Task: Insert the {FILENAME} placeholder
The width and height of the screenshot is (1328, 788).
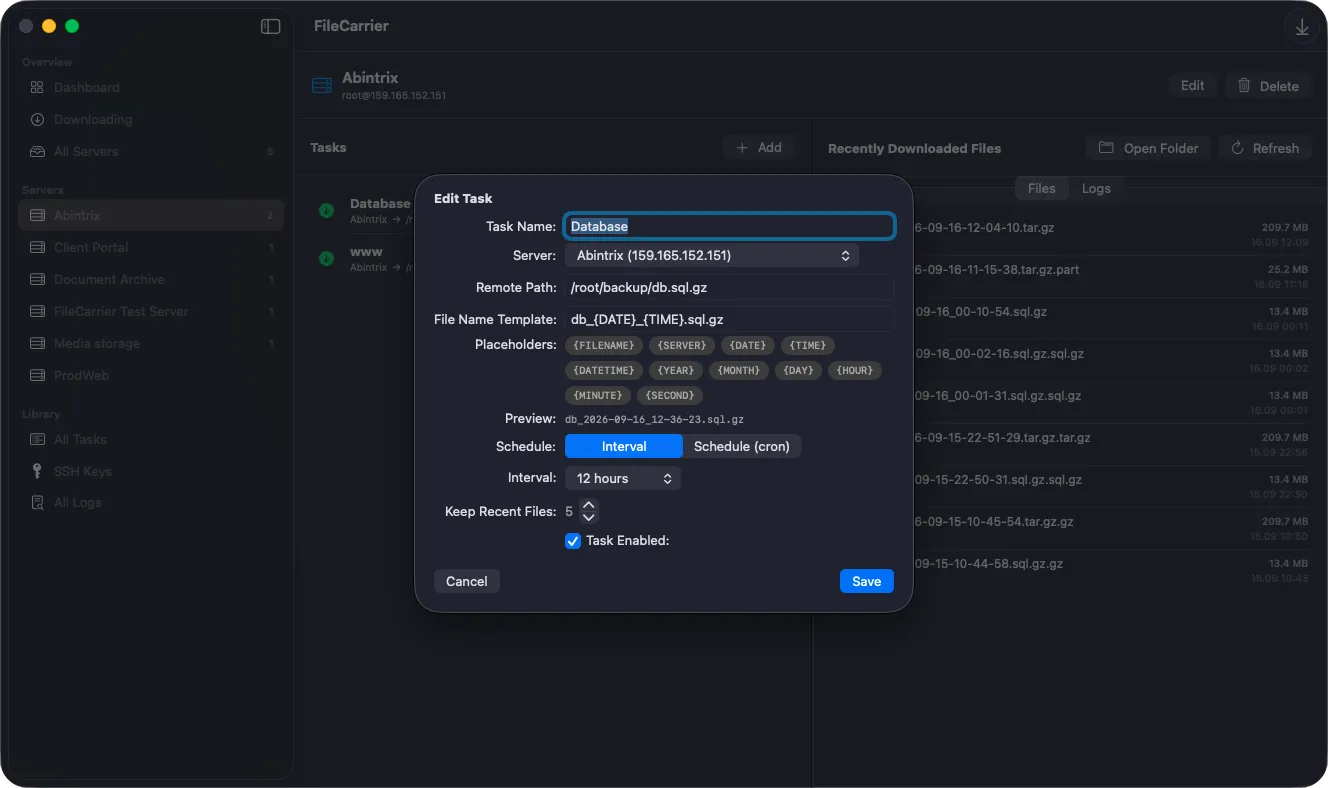Action: [603, 345]
